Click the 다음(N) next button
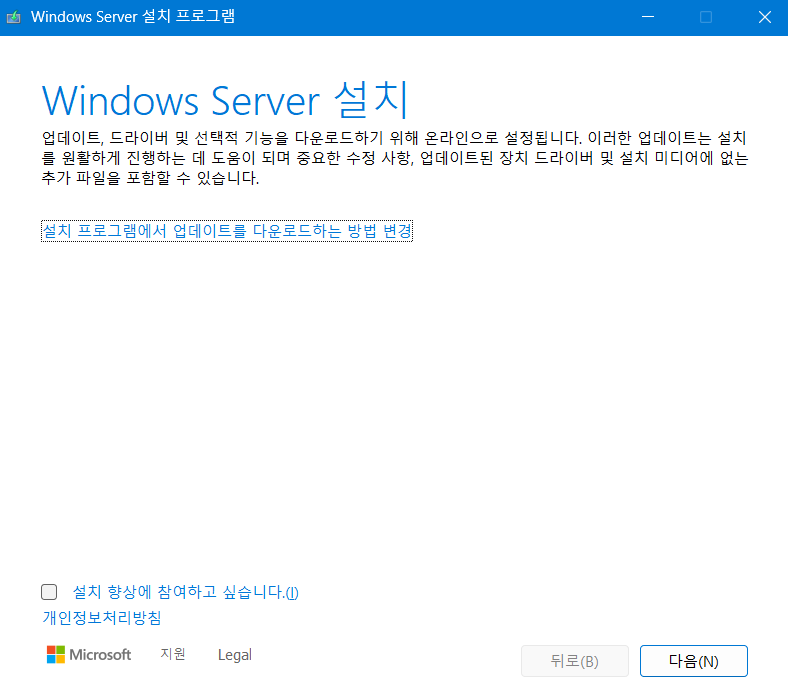Image resolution: width=788 pixels, height=697 pixels. (694, 661)
